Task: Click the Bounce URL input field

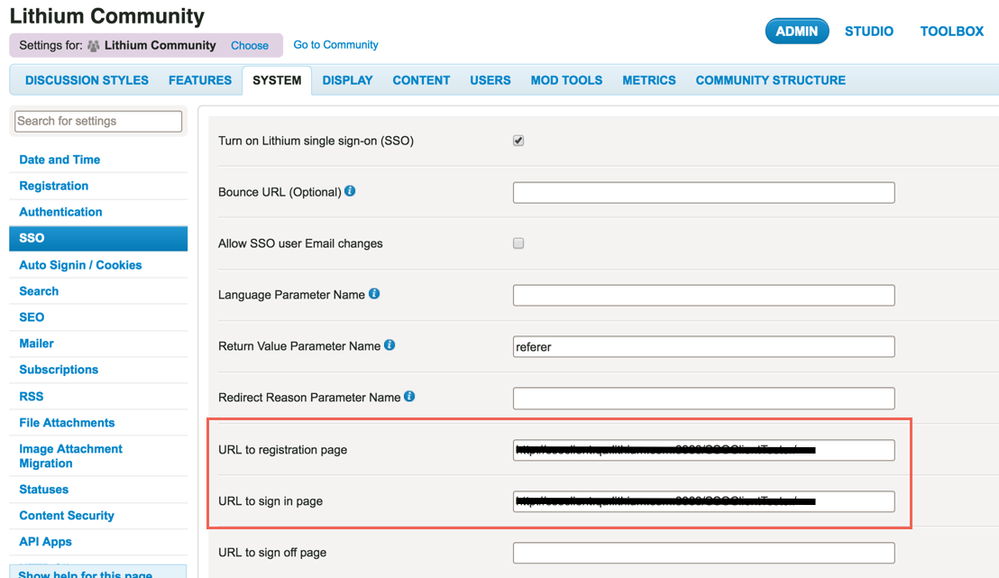Action: click(x=703, y=192)
